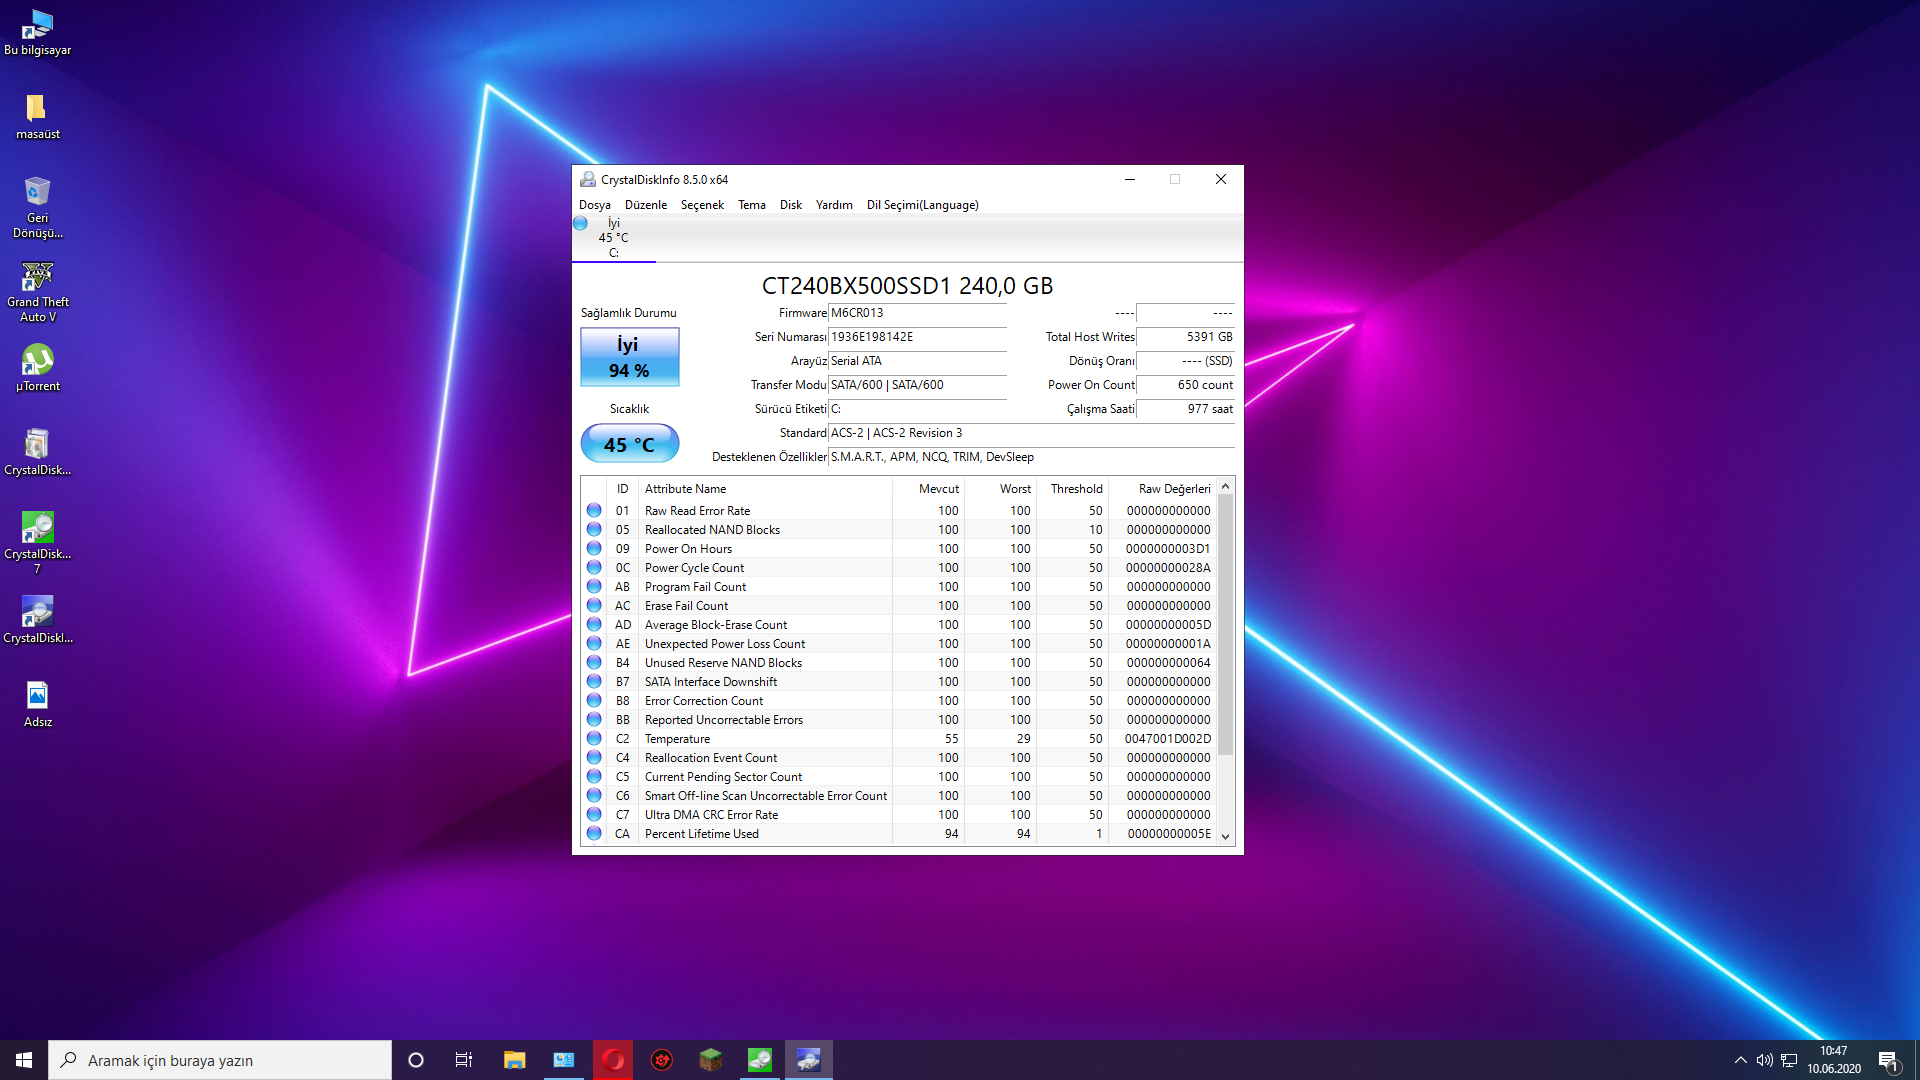Viewport: 1920px width, 1080px height.
Task: Click status icon for Raw Read Error Rate
Action: [594, 510]
